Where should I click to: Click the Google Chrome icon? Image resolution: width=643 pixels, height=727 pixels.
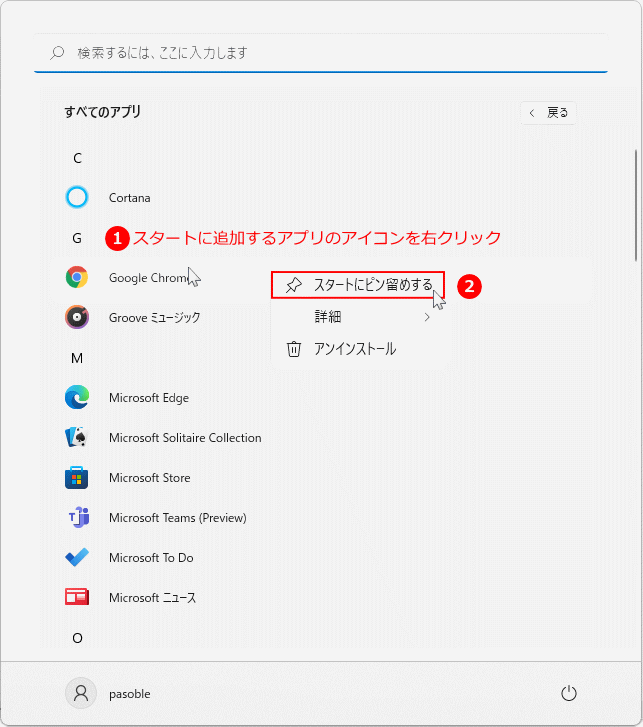tap(77, 277)
